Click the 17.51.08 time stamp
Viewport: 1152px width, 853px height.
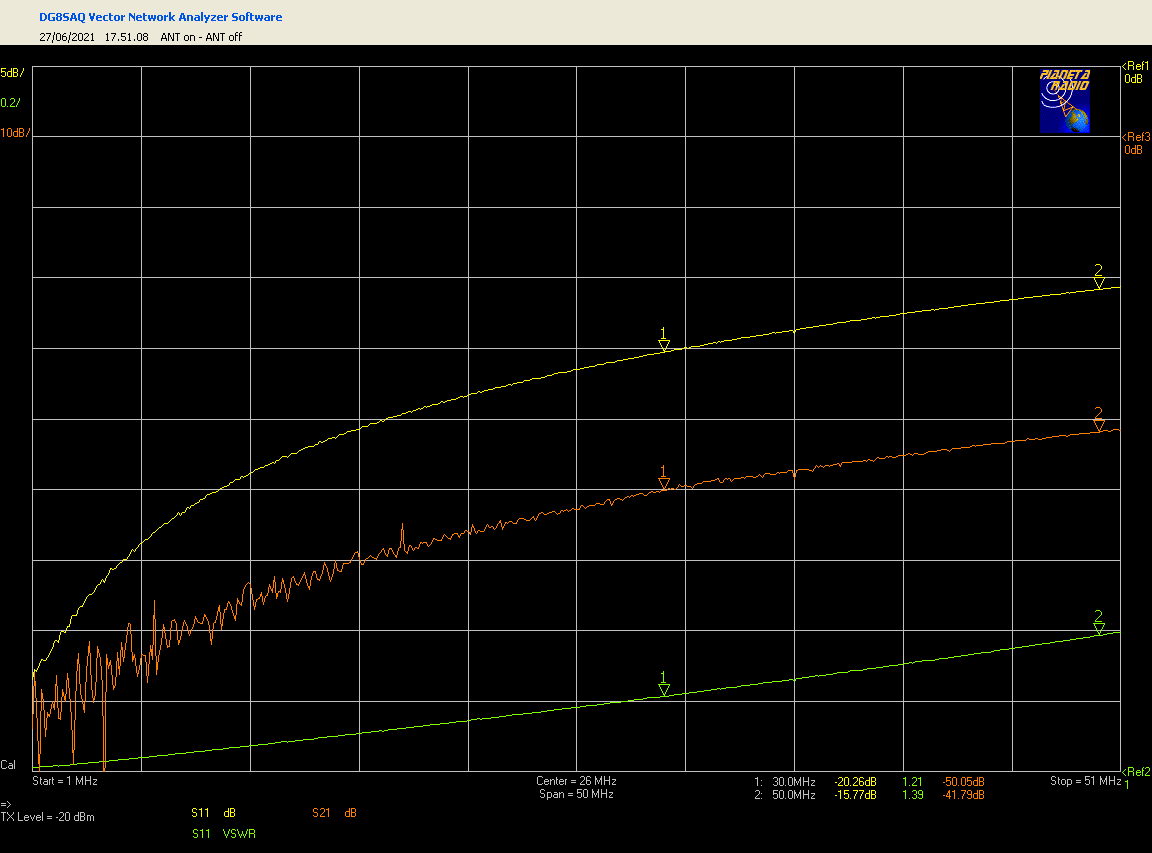[x=126, y=37]
